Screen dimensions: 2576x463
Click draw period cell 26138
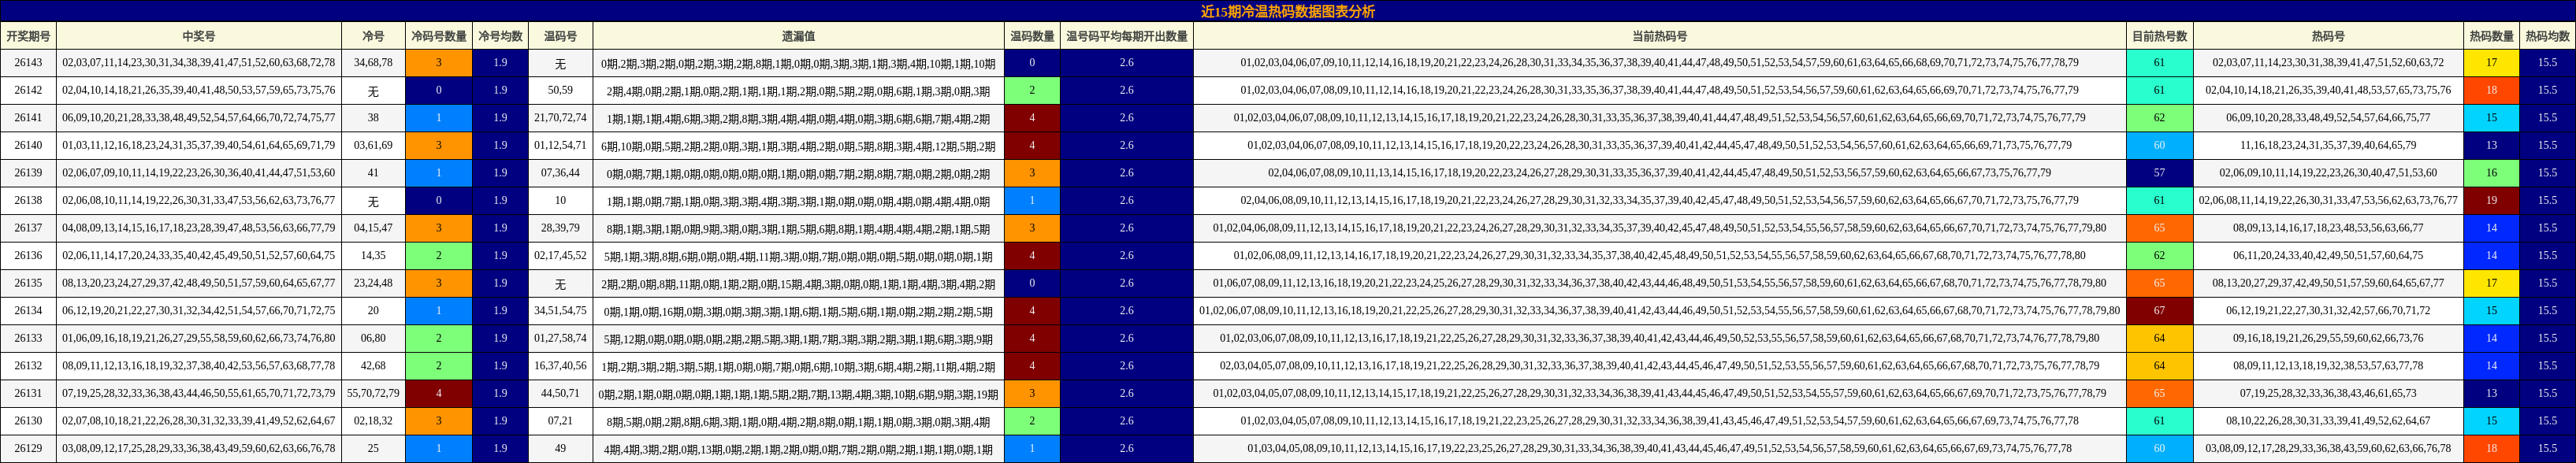pos(28,200)
